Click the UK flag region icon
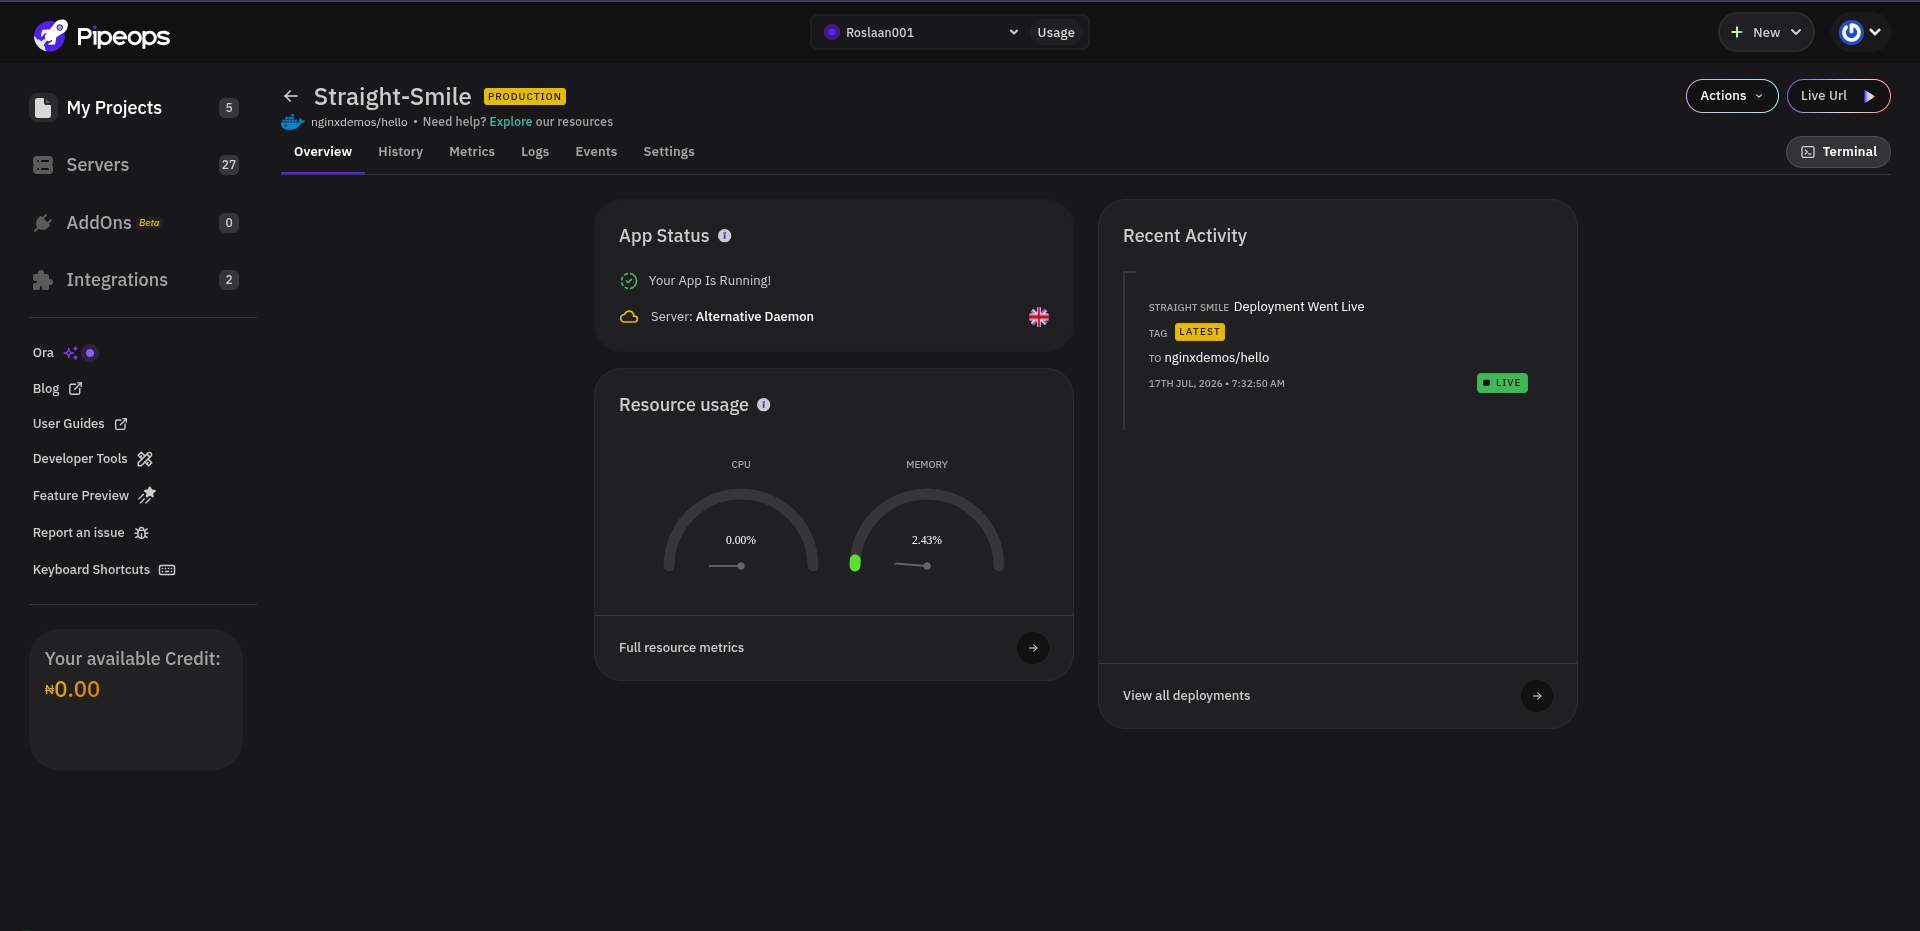This screenshot has height=931, width=1920. point(1039,317)
